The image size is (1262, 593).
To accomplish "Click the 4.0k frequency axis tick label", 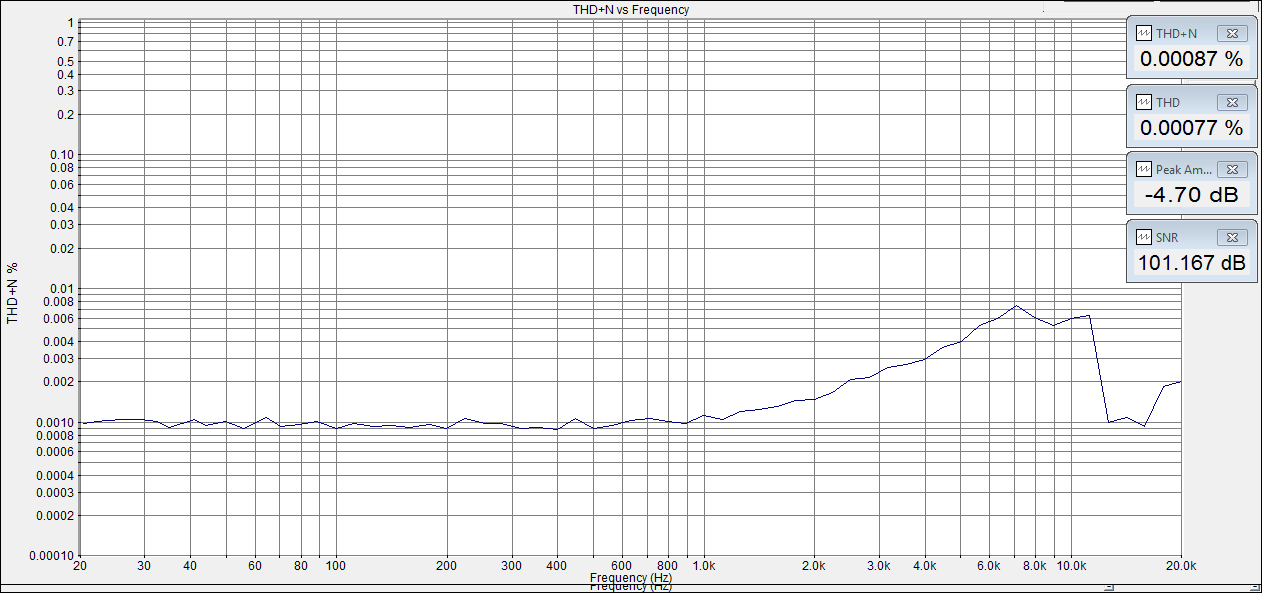I will click(x=925, y=566).
